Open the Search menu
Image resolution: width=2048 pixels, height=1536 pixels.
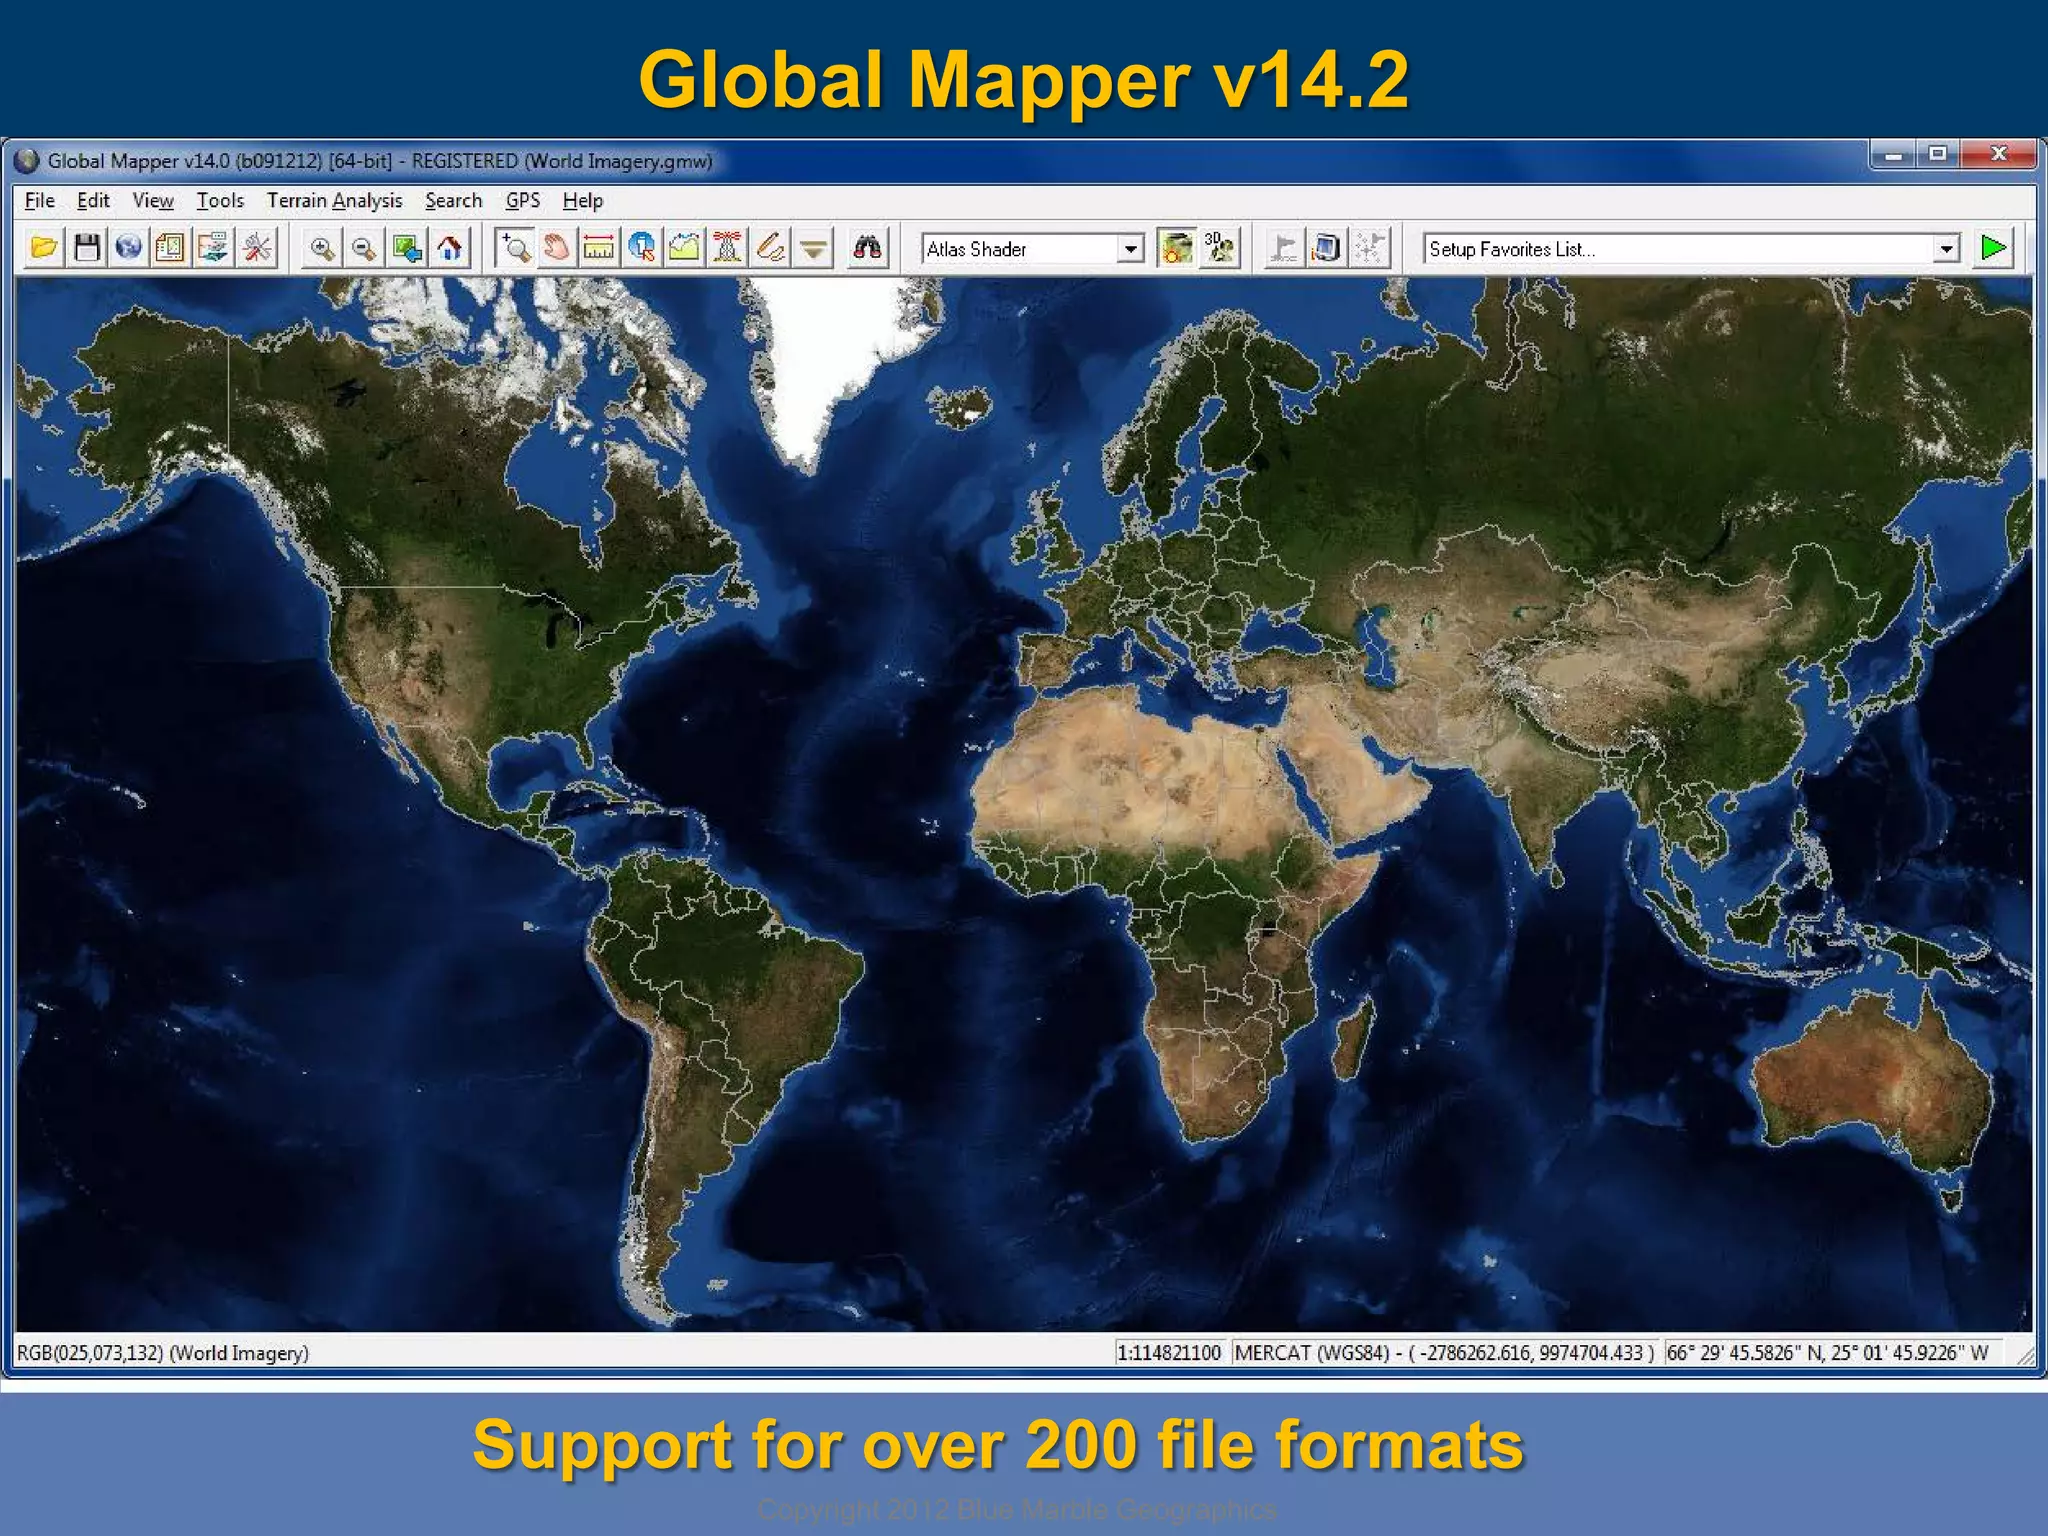pos(454,201)
